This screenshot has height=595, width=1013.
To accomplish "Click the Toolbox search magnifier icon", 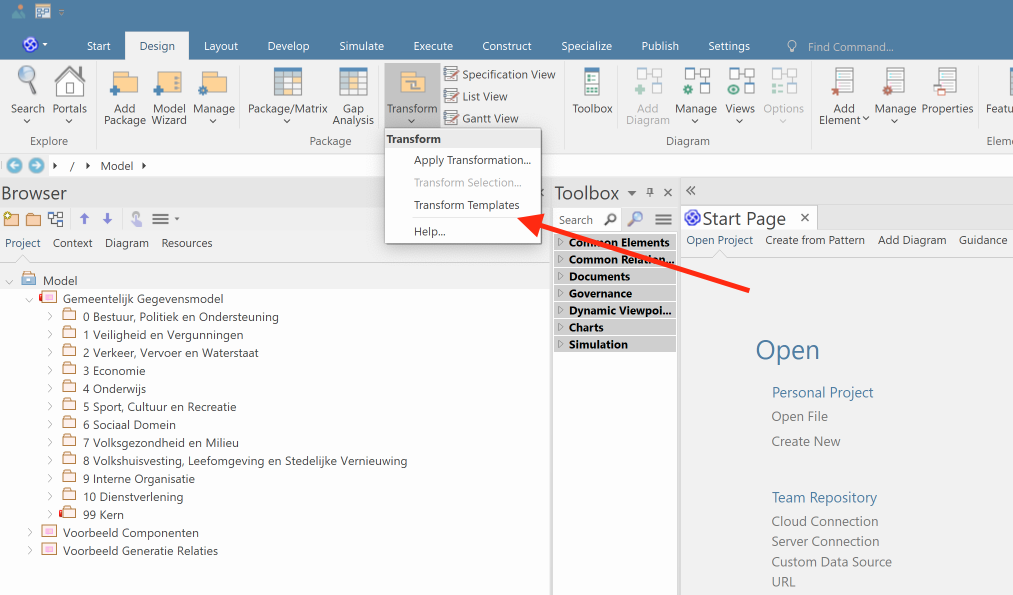I will tap(611, 220).
